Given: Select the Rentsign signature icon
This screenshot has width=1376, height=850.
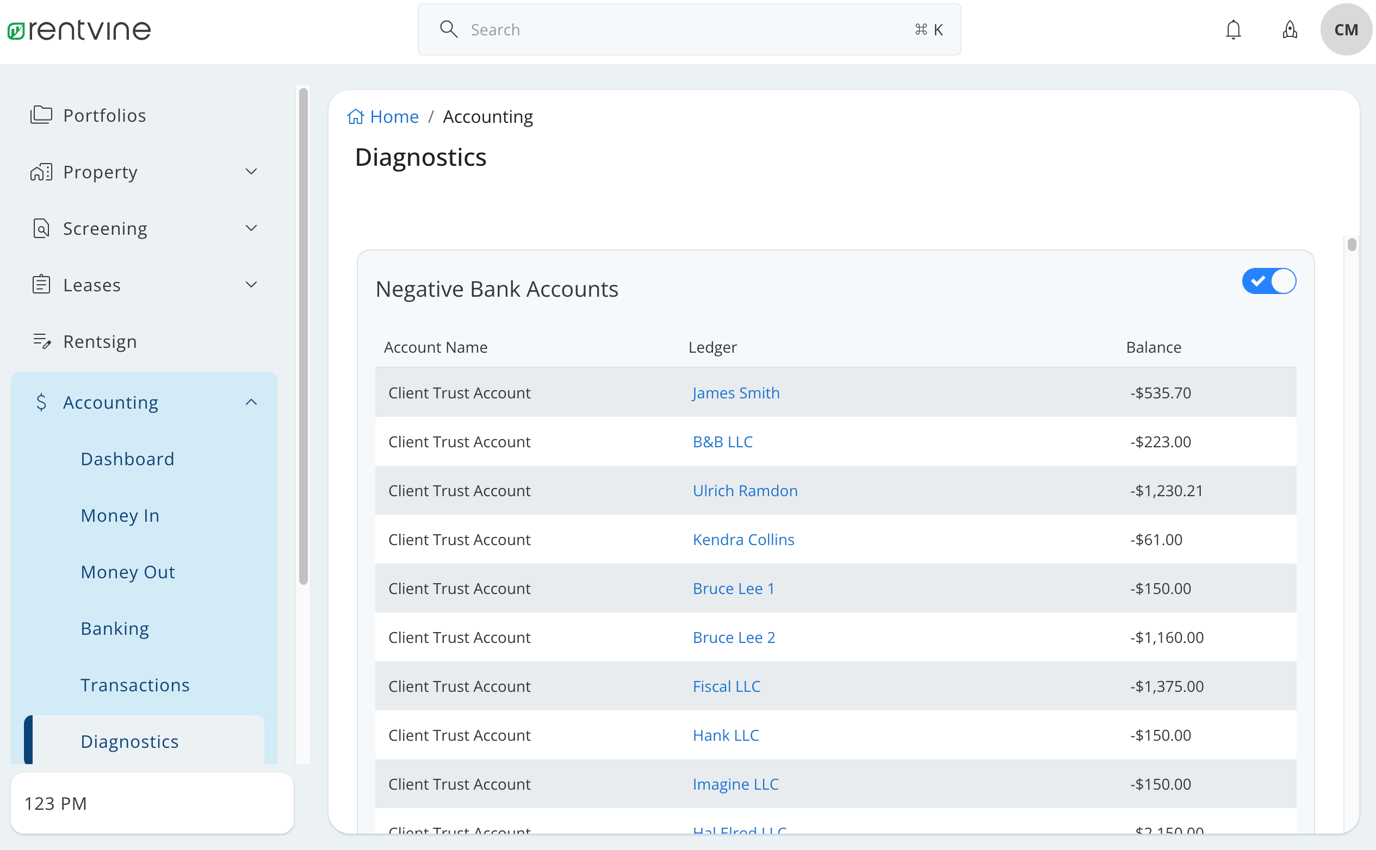Looking at the screenshot, I should coord(40,341).
